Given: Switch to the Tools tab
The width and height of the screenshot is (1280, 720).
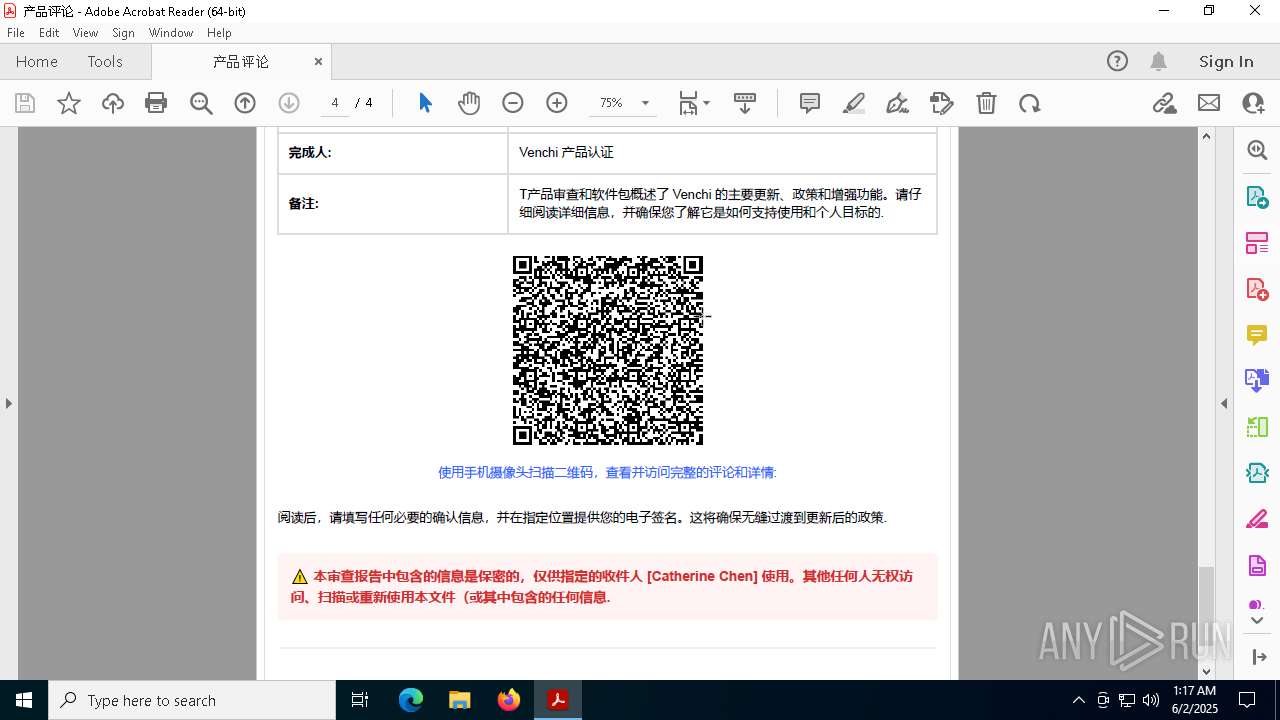Looking at the screenshot, I should (x=105, y=61).
